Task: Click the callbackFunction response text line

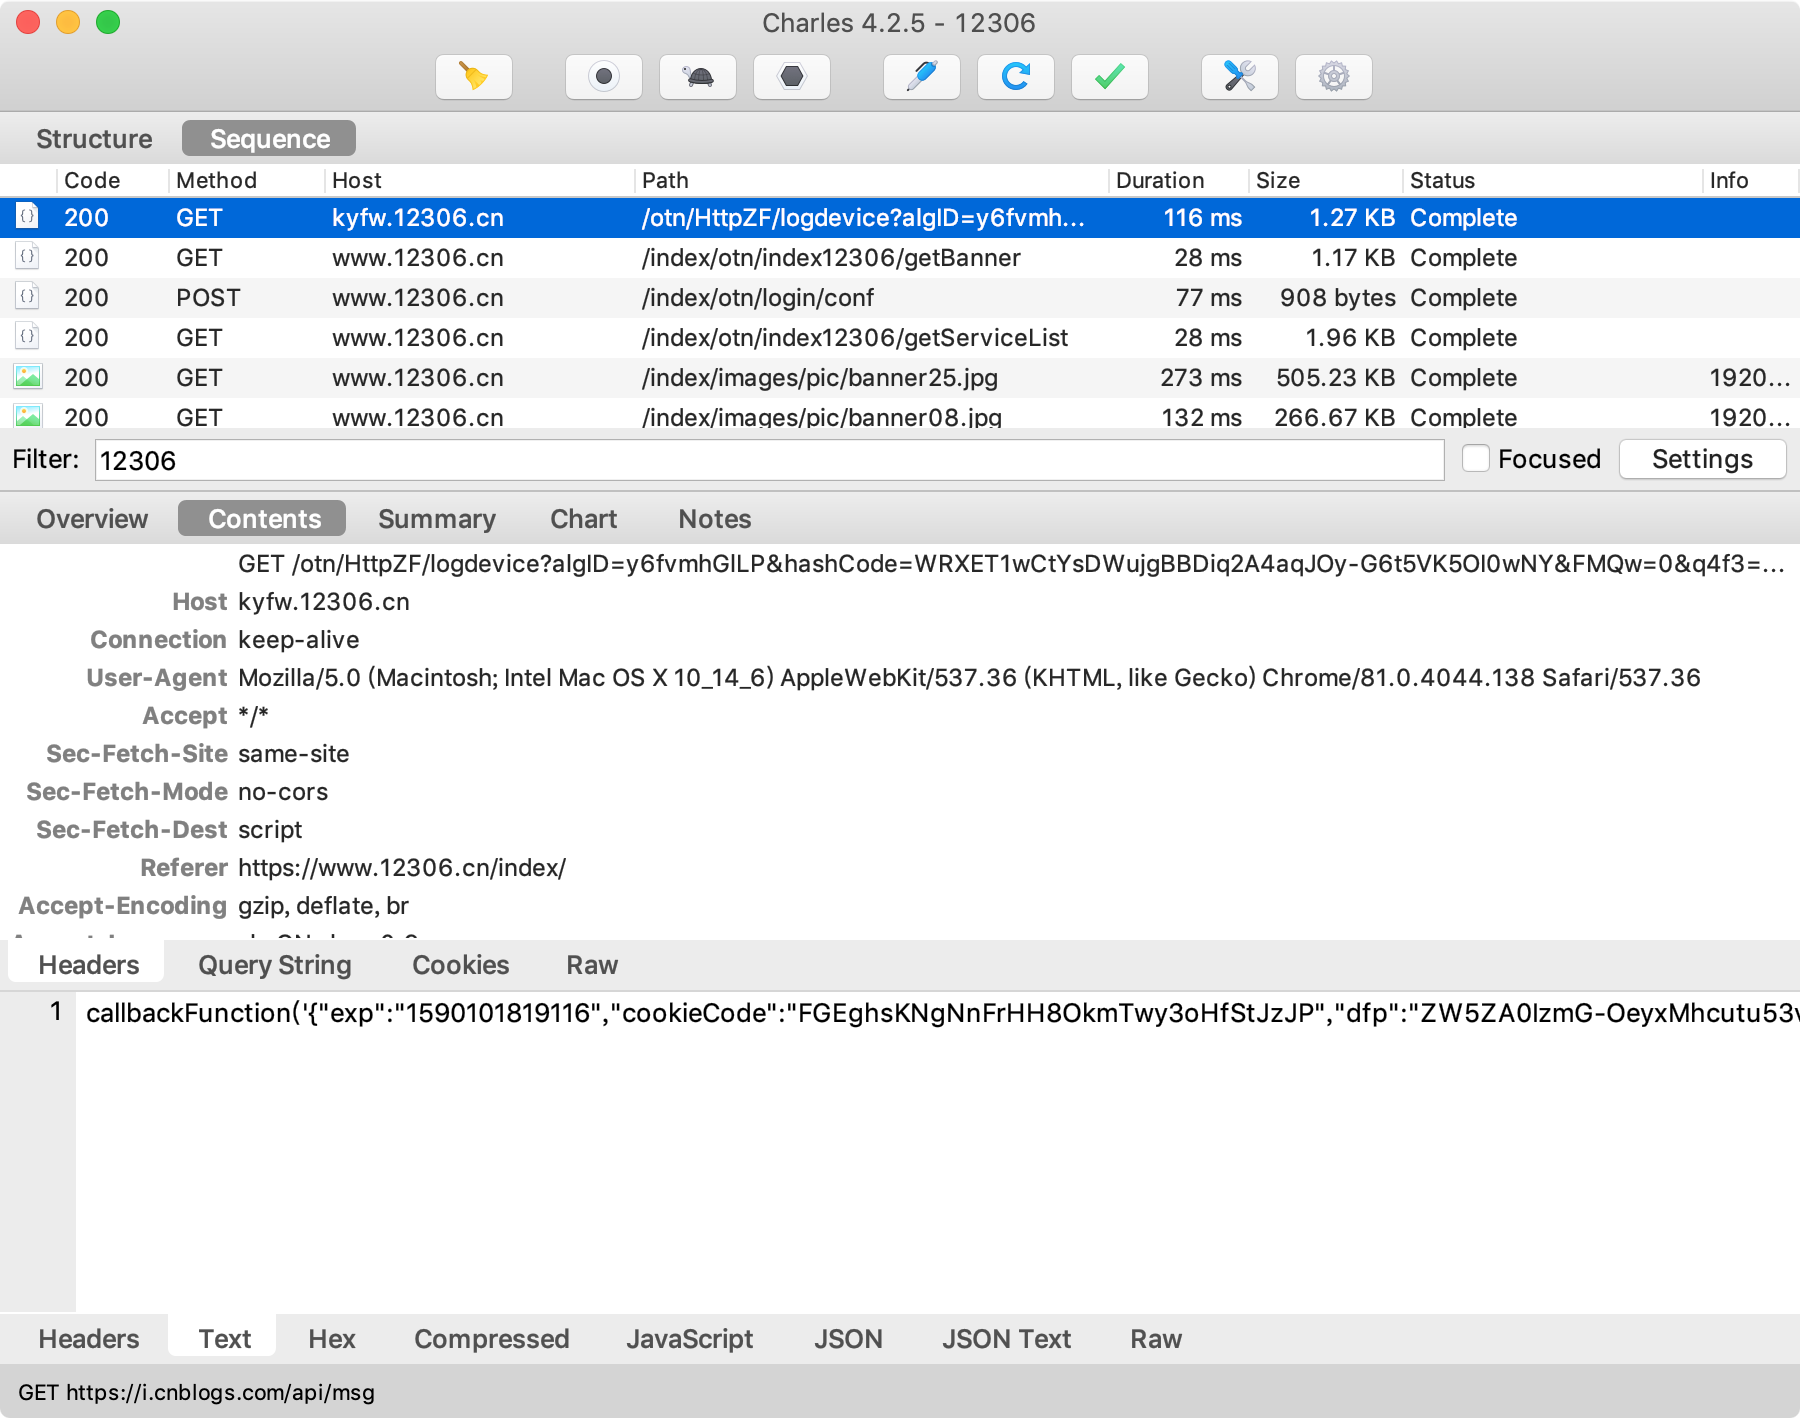Action: pyautogui.click(x=941, y=1013)
